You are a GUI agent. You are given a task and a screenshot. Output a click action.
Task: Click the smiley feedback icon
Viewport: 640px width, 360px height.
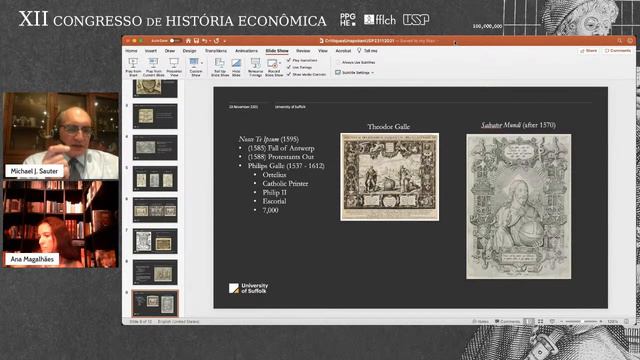click(x=630, y=41)
